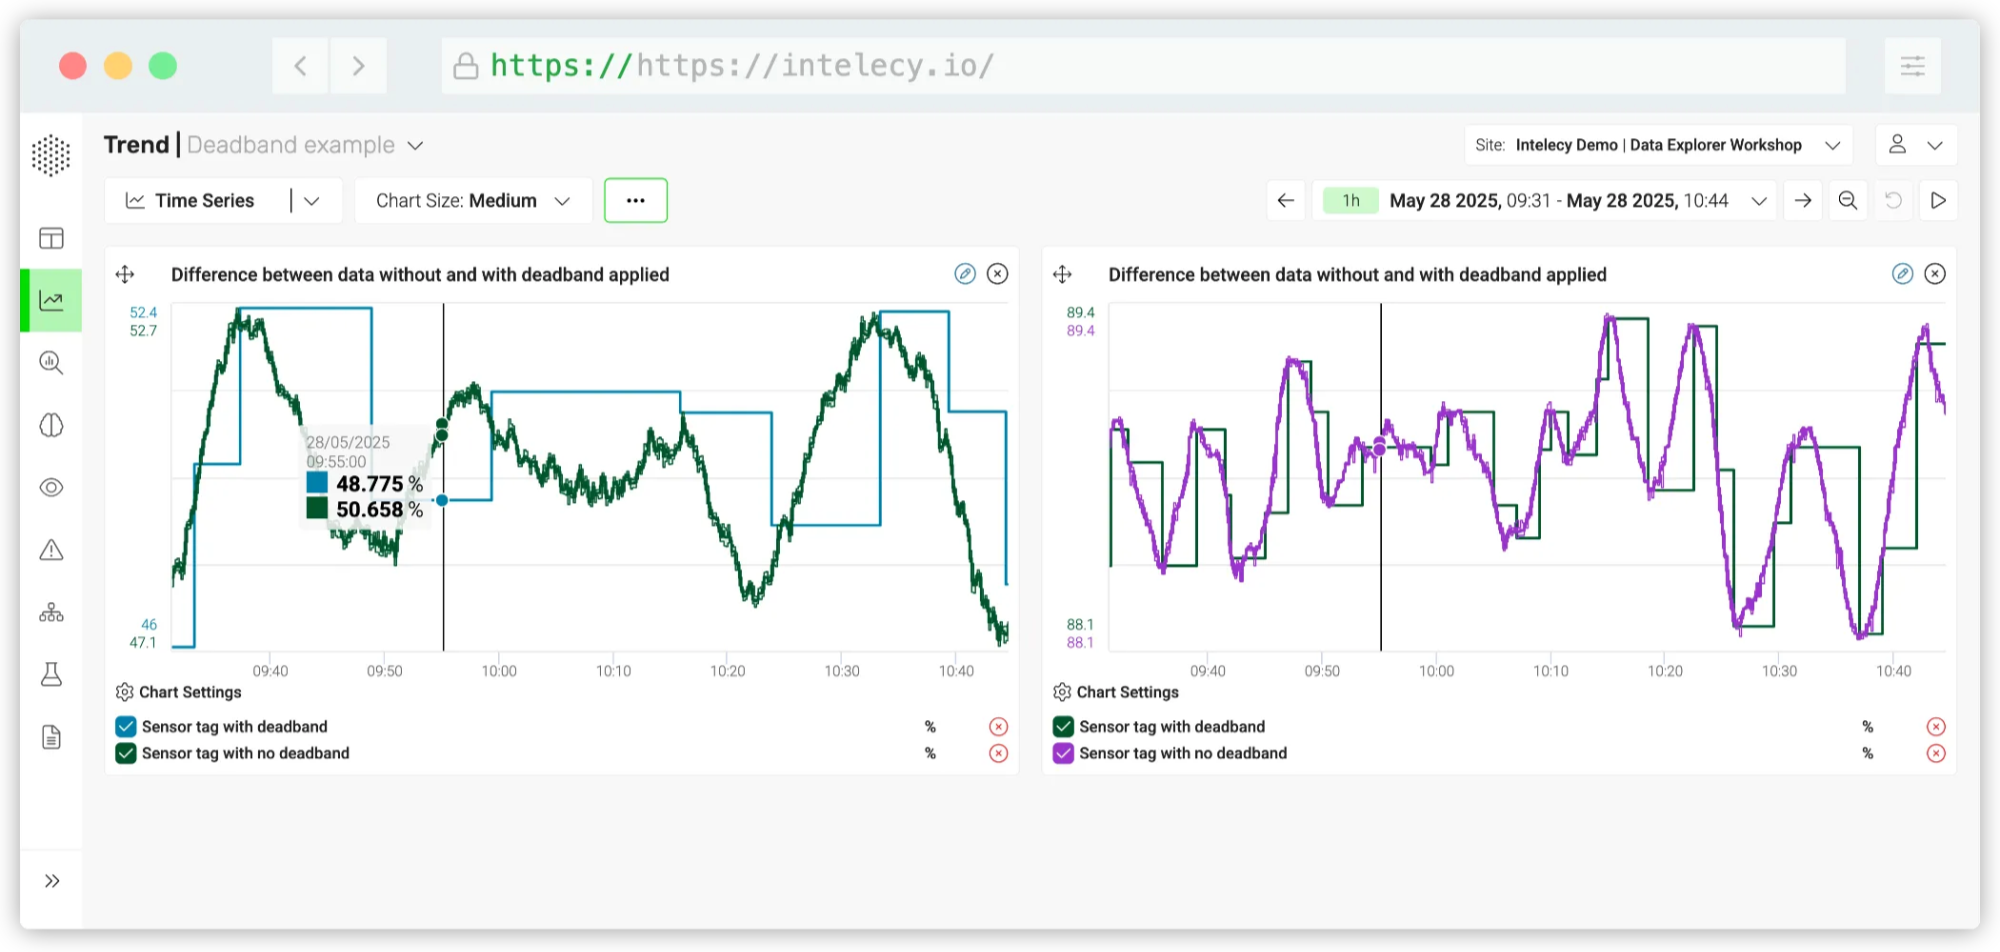The width and height of the screenshot is (2000, 952).
Task: Click the blue deadband color swatch in tooltip
Action: click(x=317, y=483)
